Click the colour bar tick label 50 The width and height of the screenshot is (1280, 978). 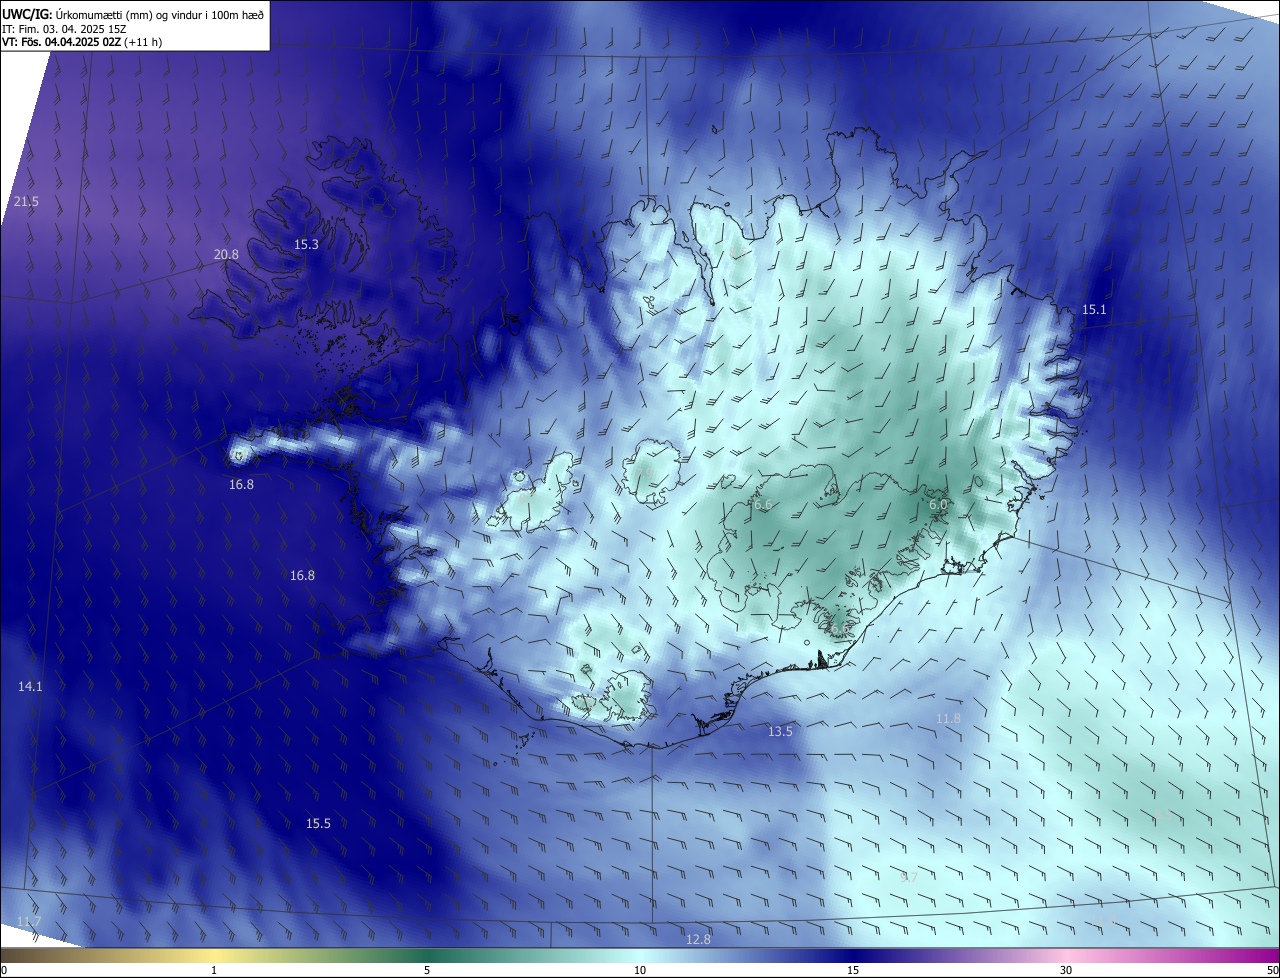point(1272,971)
